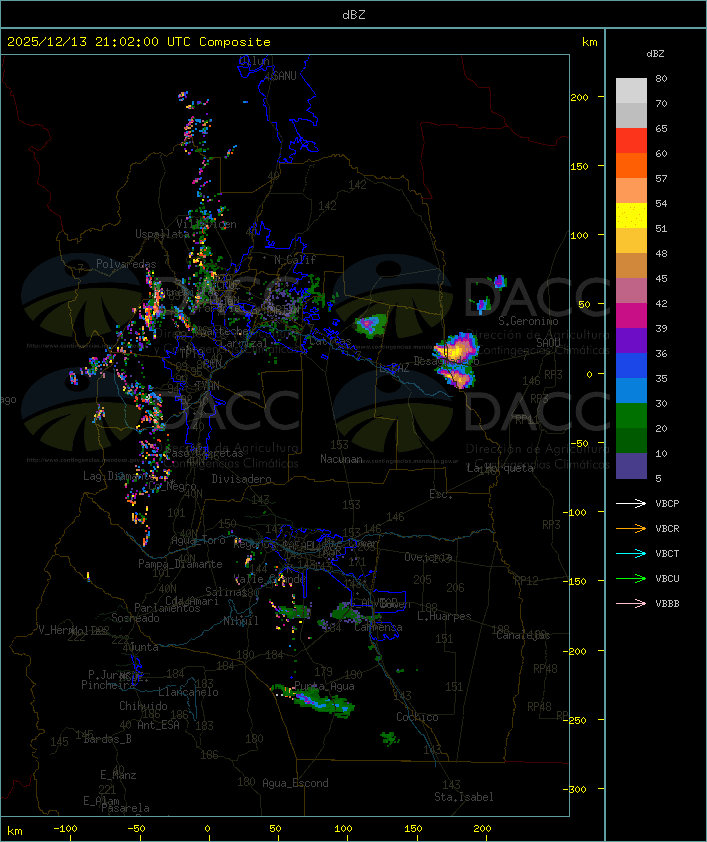Click the Chihuido map label
This screenshot has width=707, height=842.
(143, 706)
